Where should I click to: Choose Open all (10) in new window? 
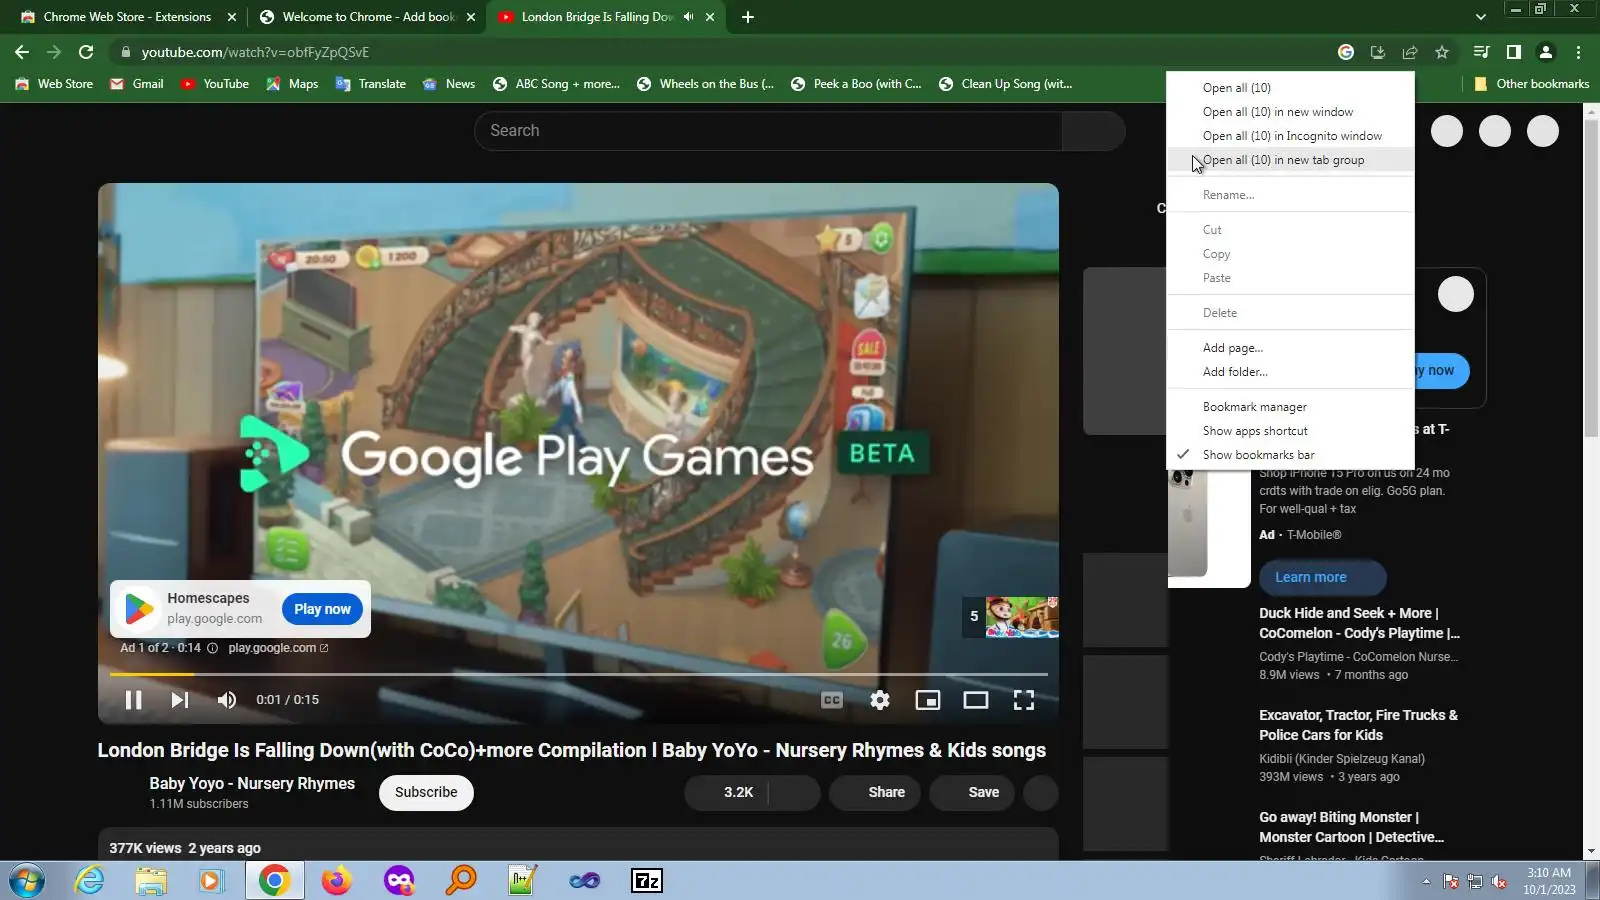(1290, 112)
